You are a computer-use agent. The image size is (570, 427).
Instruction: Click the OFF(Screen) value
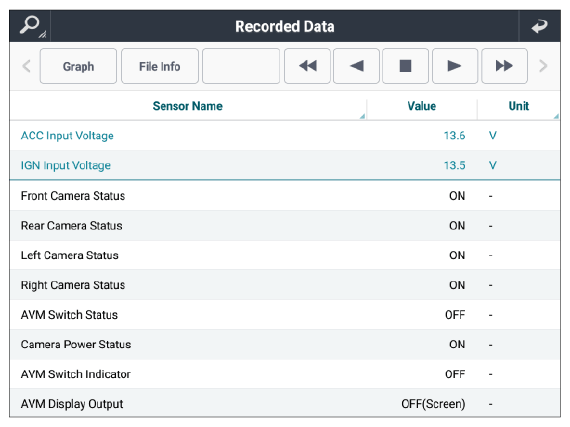coord(433,404)
